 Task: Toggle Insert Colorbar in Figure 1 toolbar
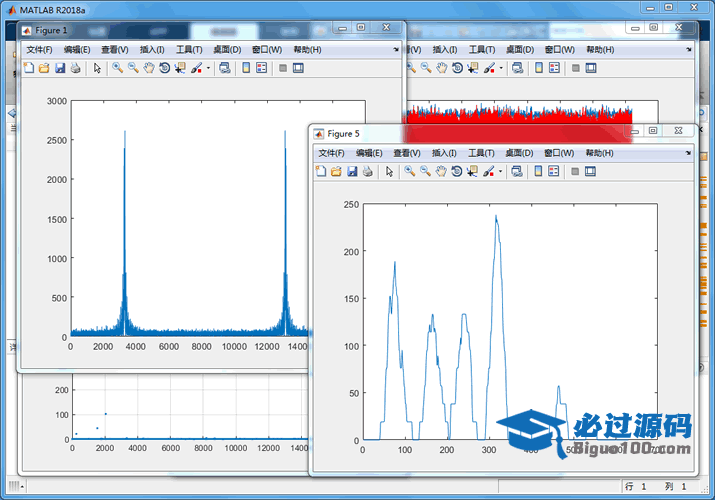point(245,68)
